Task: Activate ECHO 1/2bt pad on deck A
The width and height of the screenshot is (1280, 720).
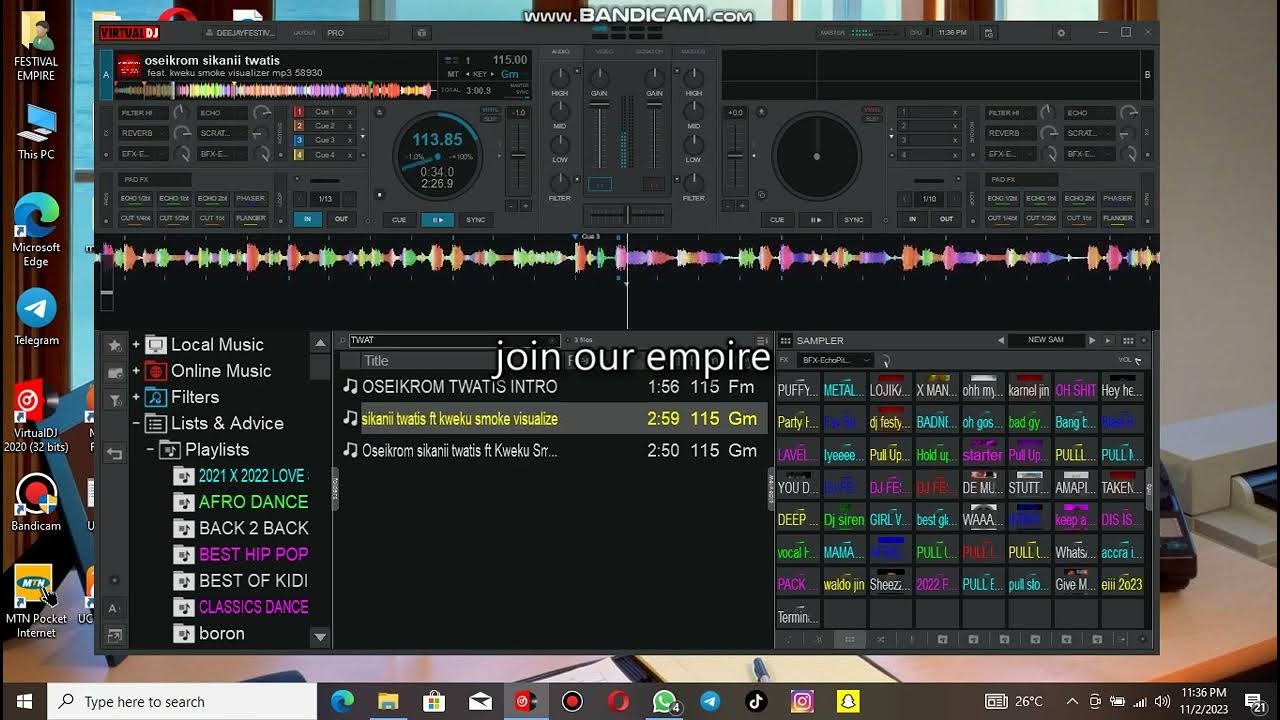Action: (136, 198)
